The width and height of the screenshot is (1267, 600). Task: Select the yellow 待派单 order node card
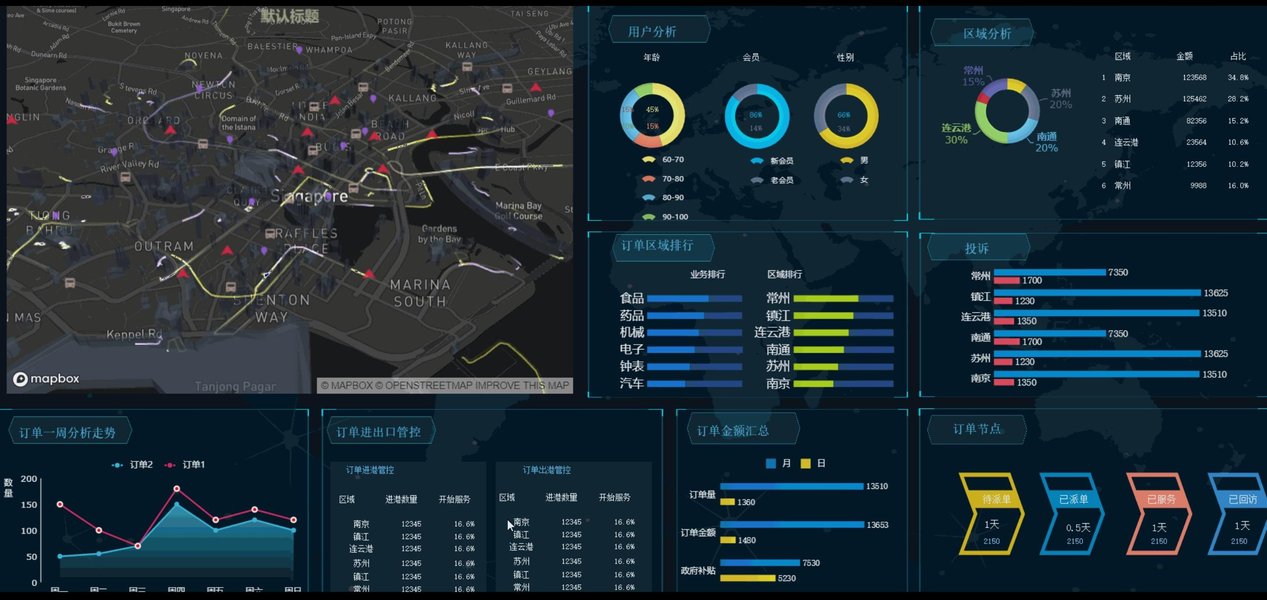coord(992,513)
